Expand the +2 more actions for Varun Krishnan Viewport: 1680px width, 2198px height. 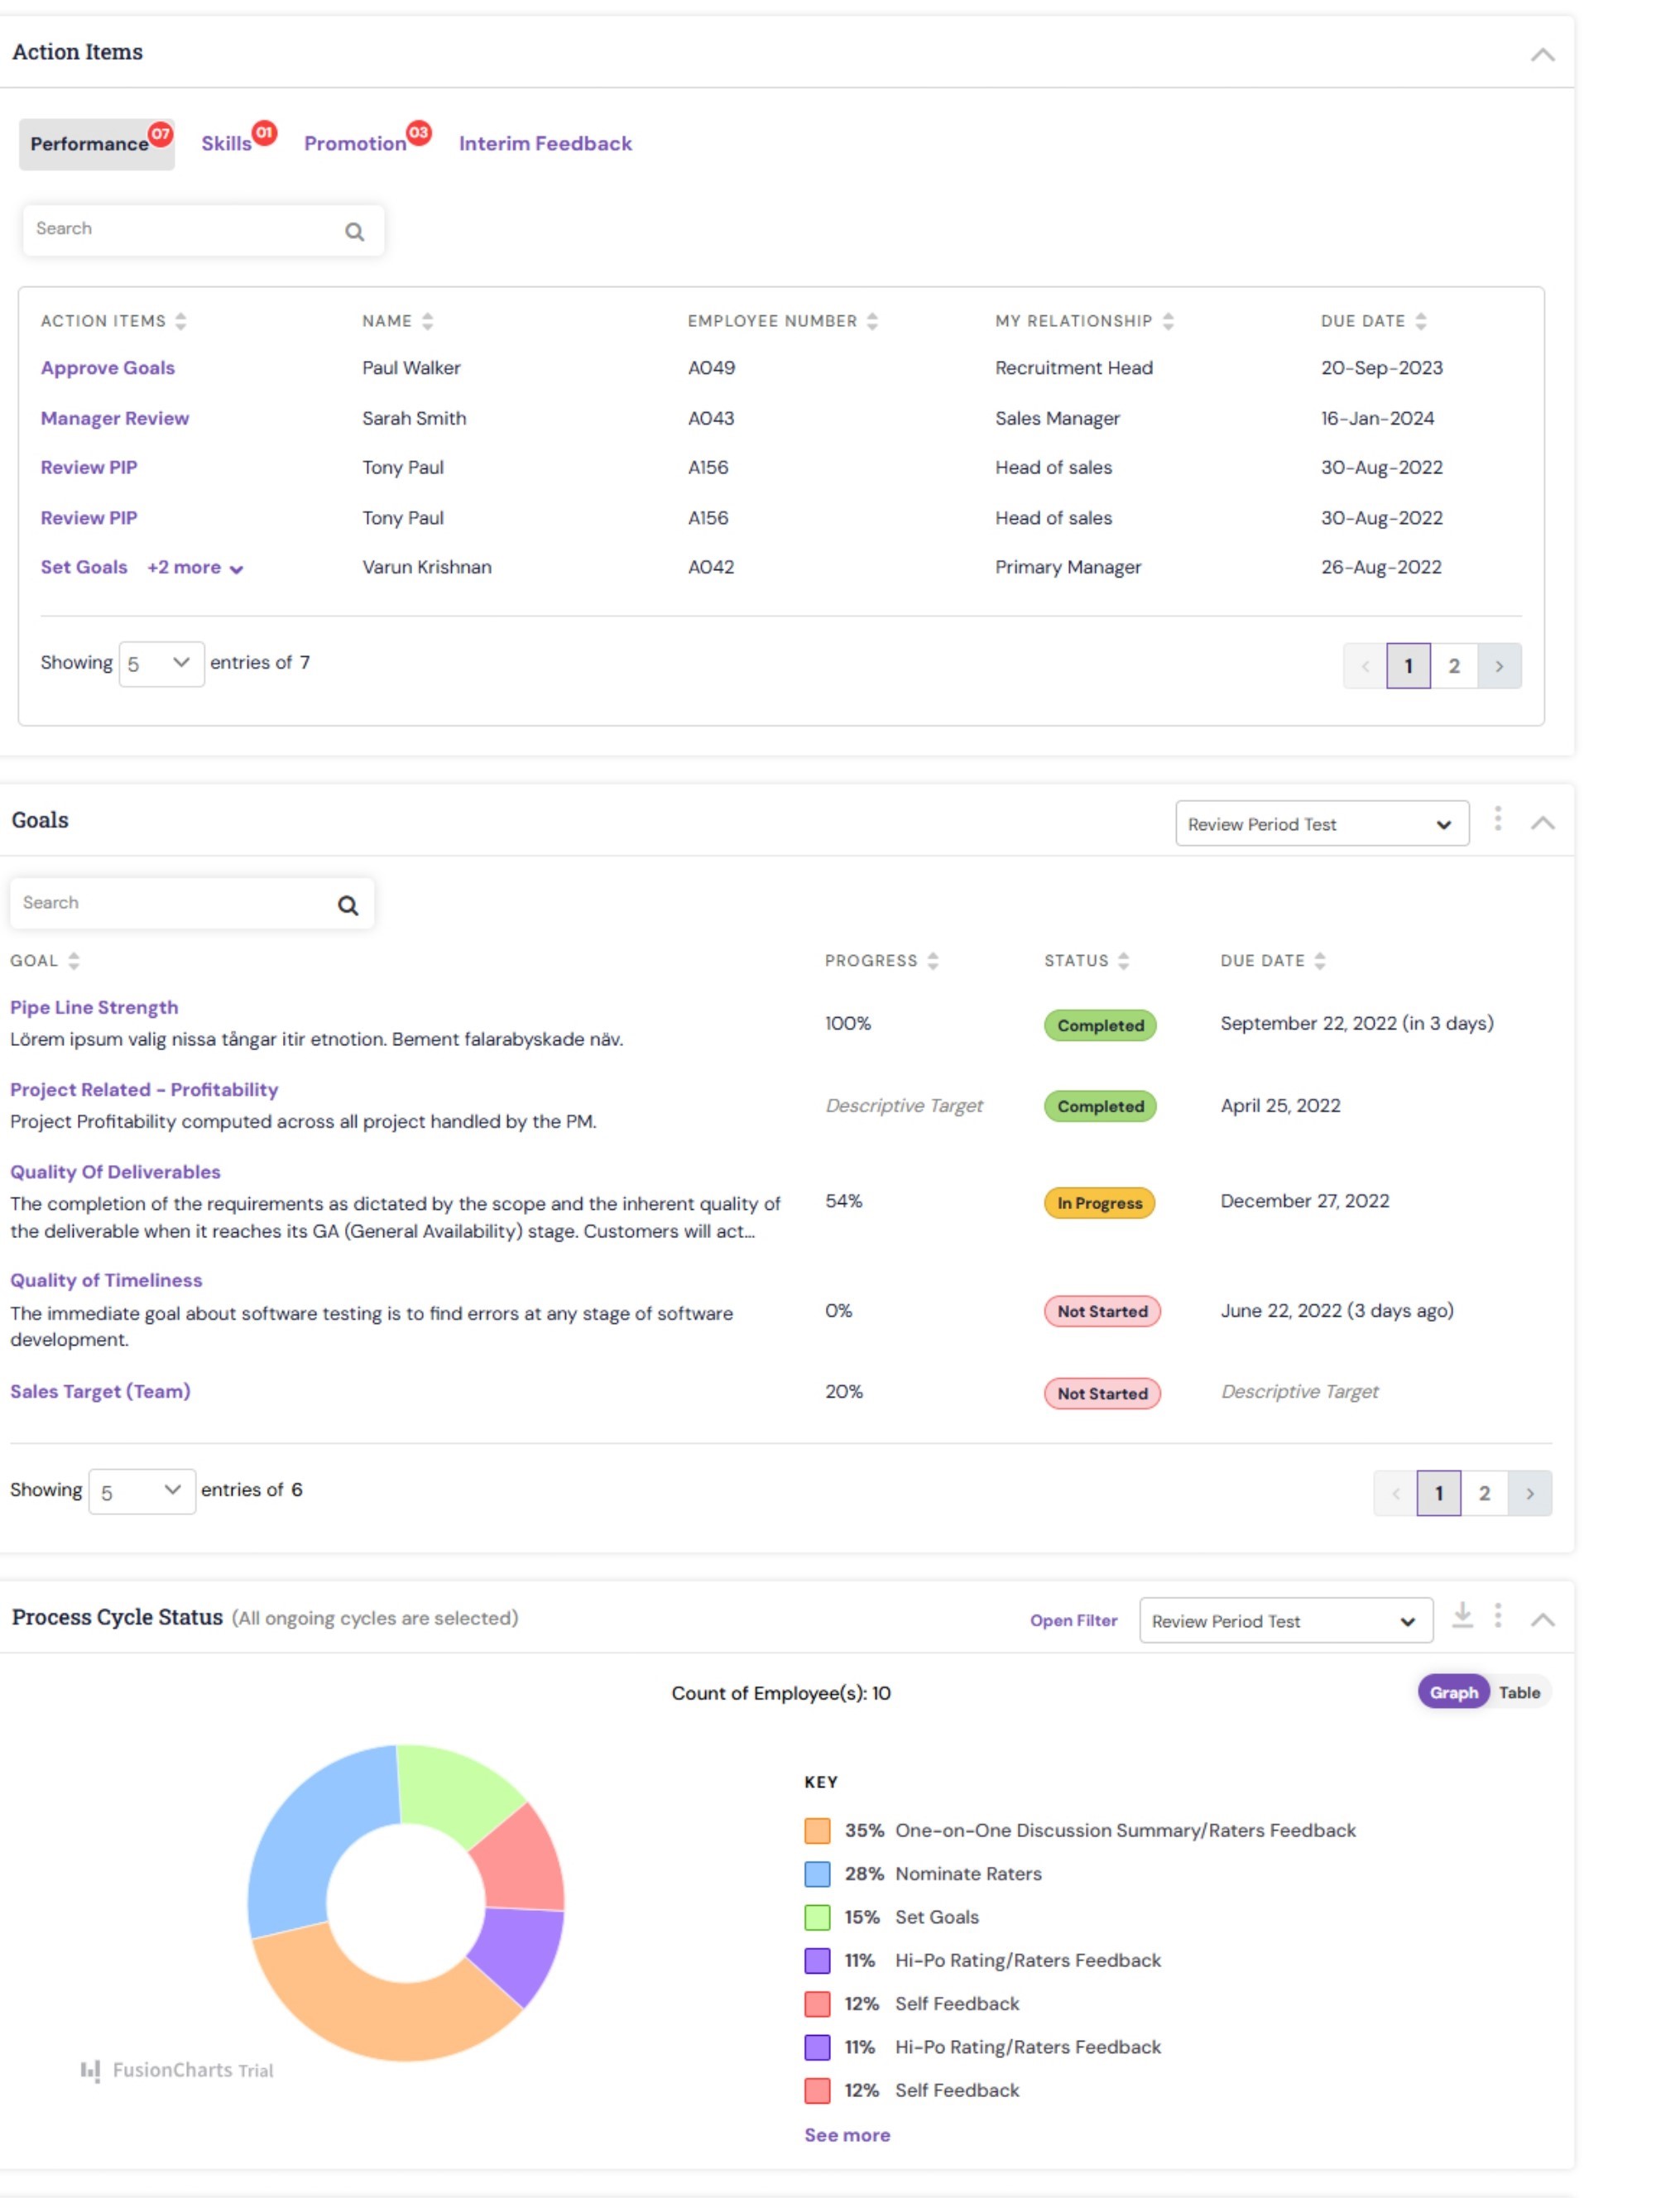pos(195,568)
